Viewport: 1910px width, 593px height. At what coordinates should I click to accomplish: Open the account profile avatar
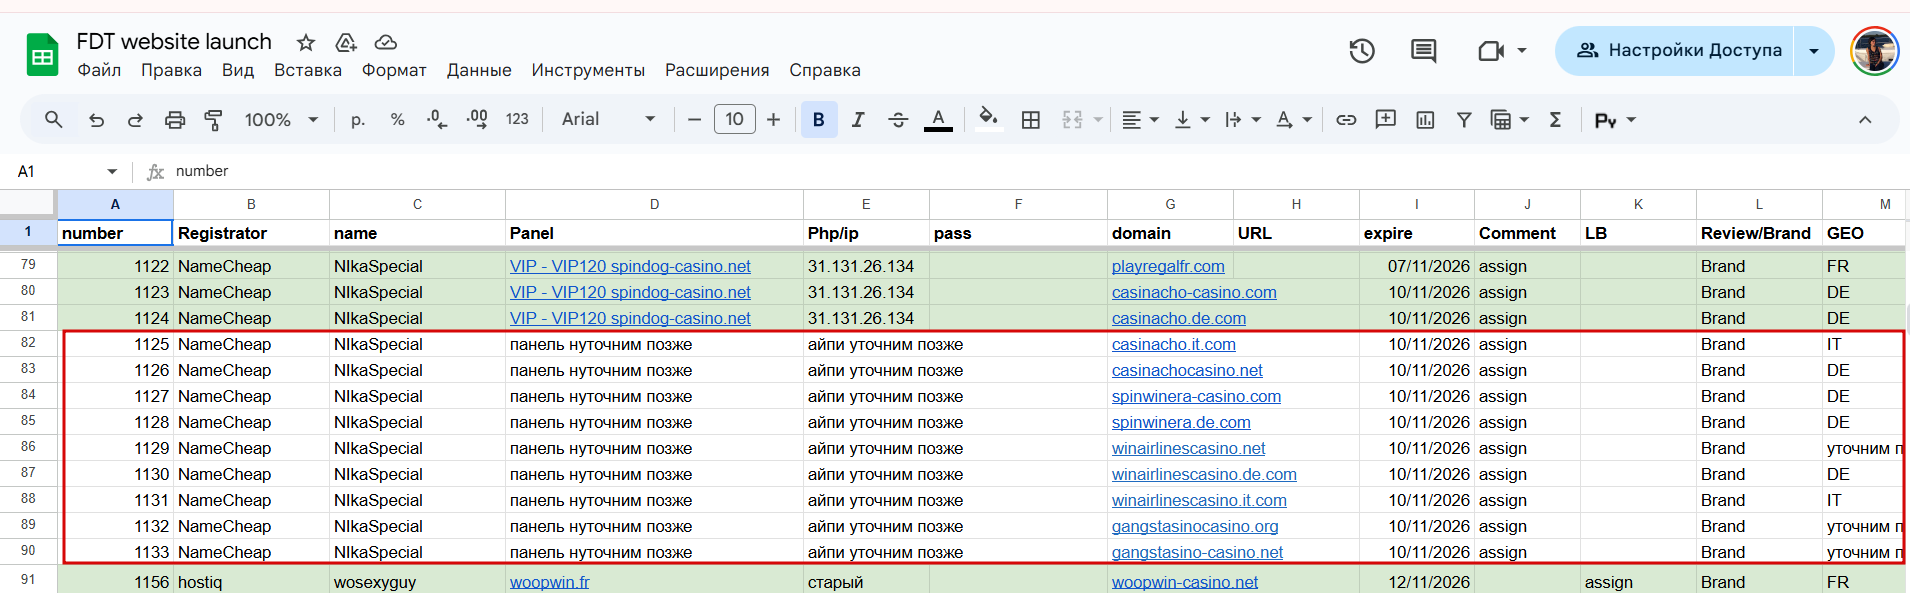pyautogui.click(x=1874, y=51)
